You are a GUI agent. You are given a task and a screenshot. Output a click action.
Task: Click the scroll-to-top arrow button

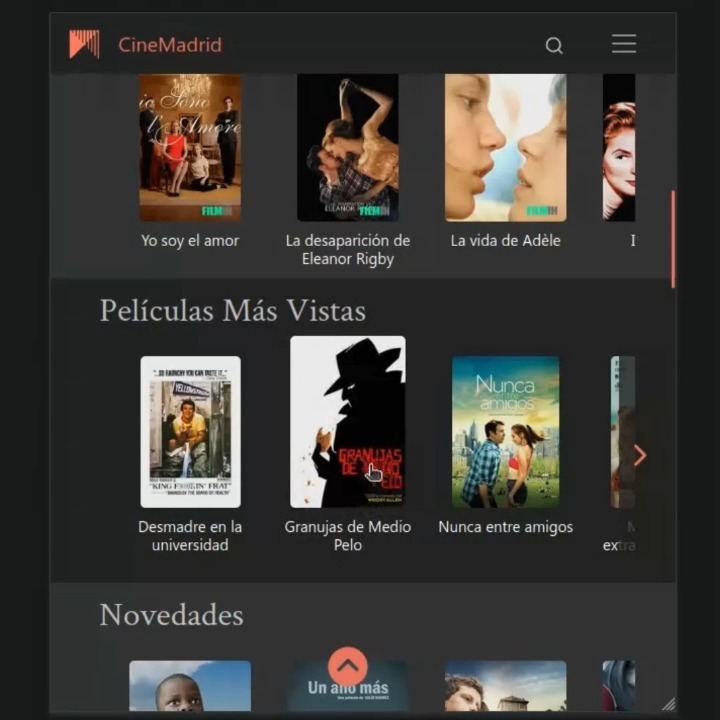(348, 666)
